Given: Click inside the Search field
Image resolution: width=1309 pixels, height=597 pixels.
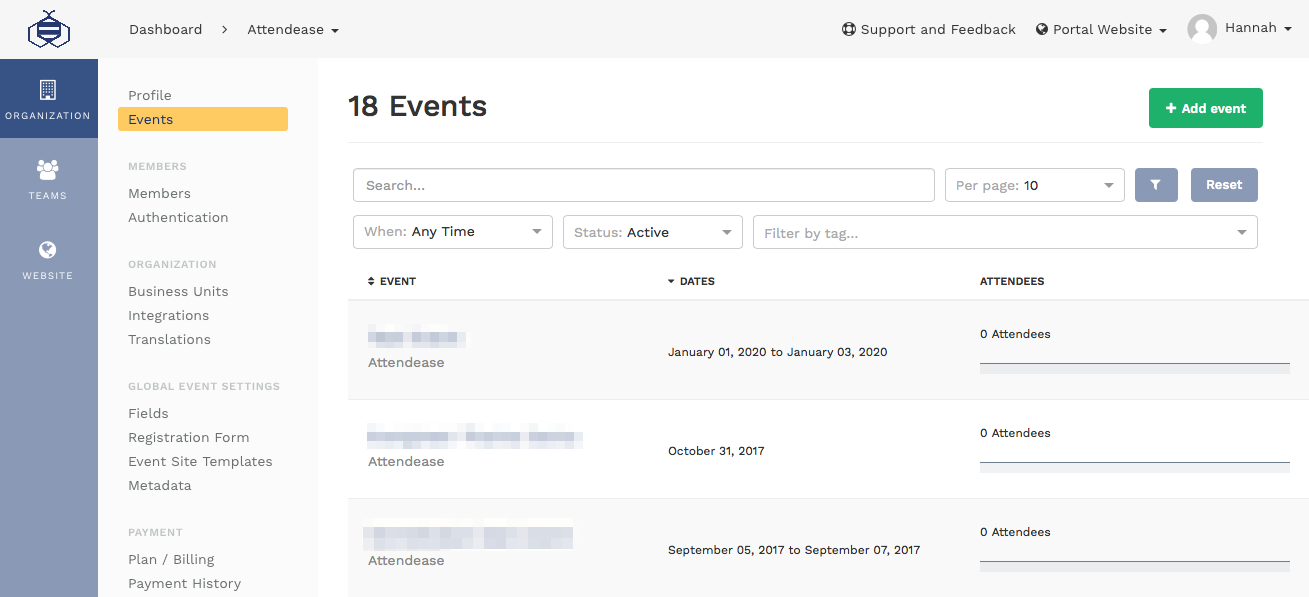Looking at the screenshot, I should 643,185.
